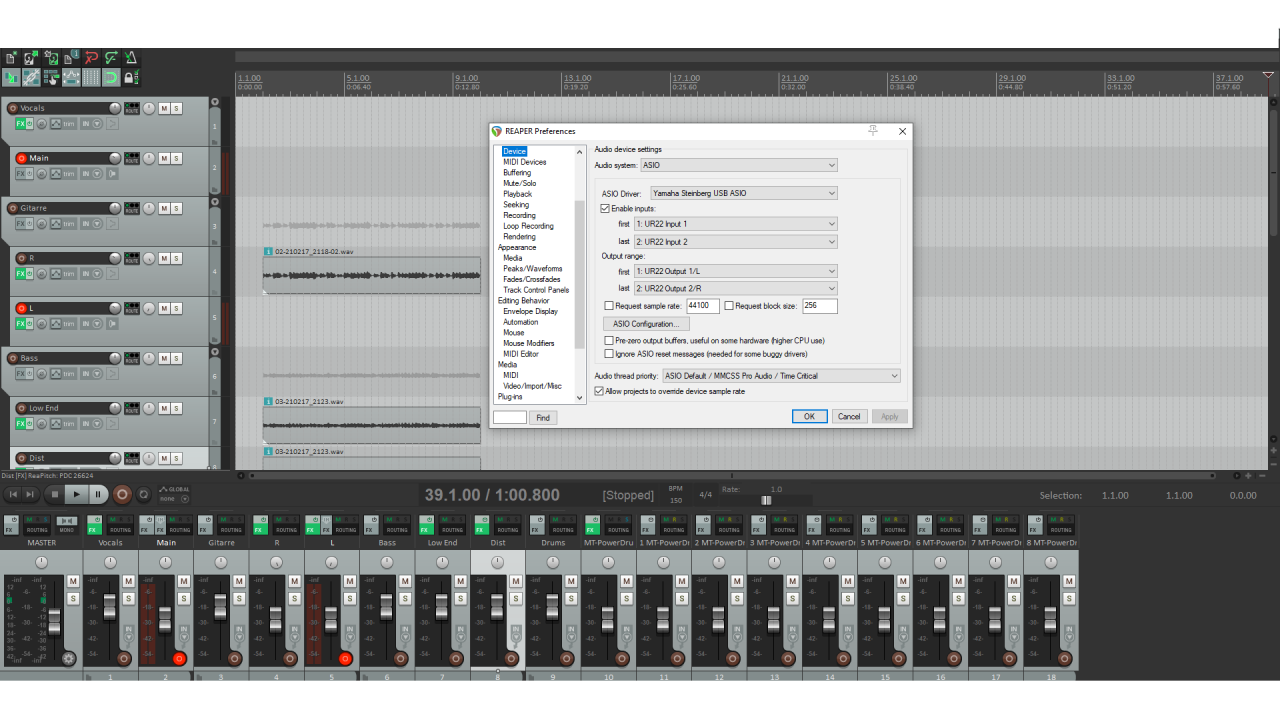
Task: Click the Play button in transport
Action: (x=76, y=494)
